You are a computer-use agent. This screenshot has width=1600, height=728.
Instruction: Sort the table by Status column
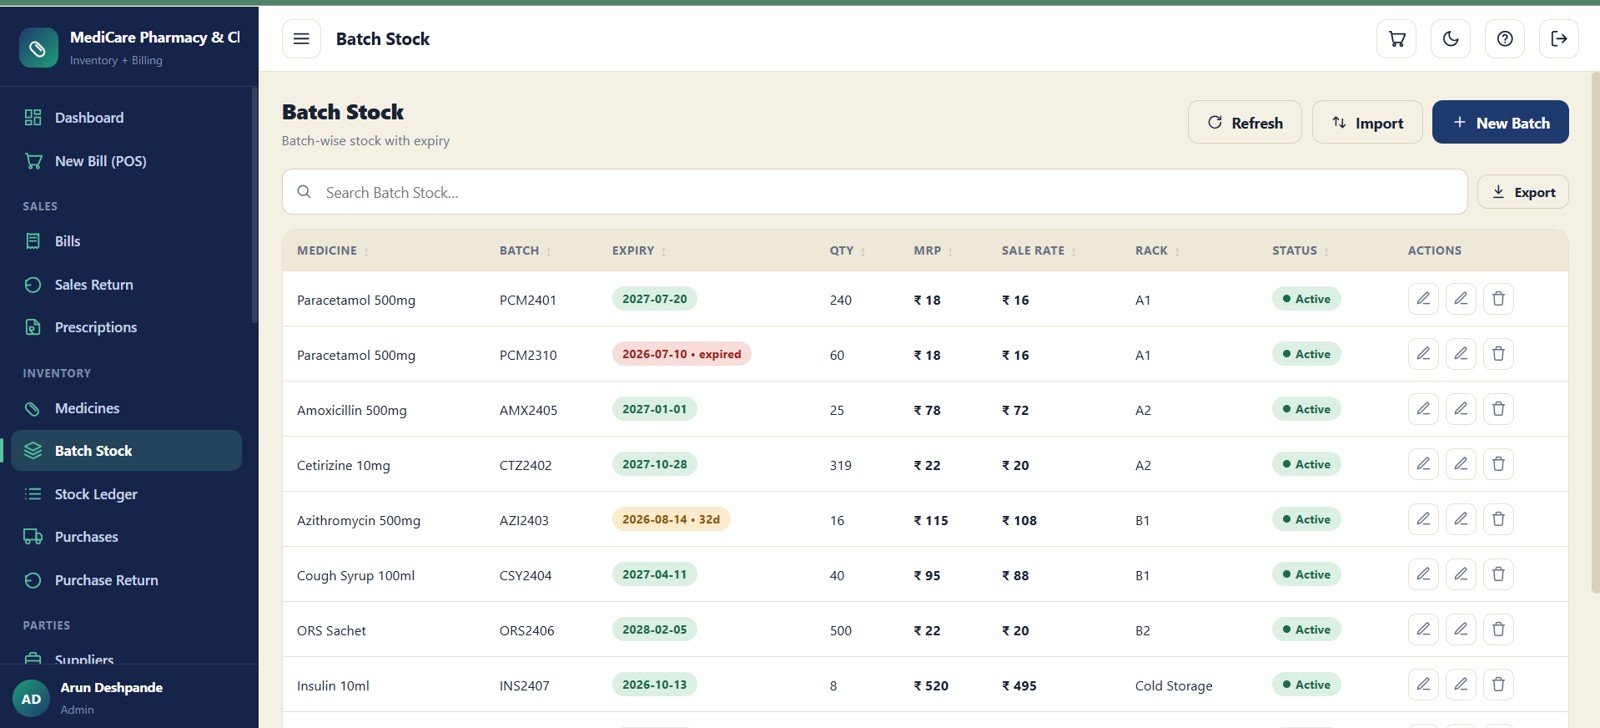1300,251
